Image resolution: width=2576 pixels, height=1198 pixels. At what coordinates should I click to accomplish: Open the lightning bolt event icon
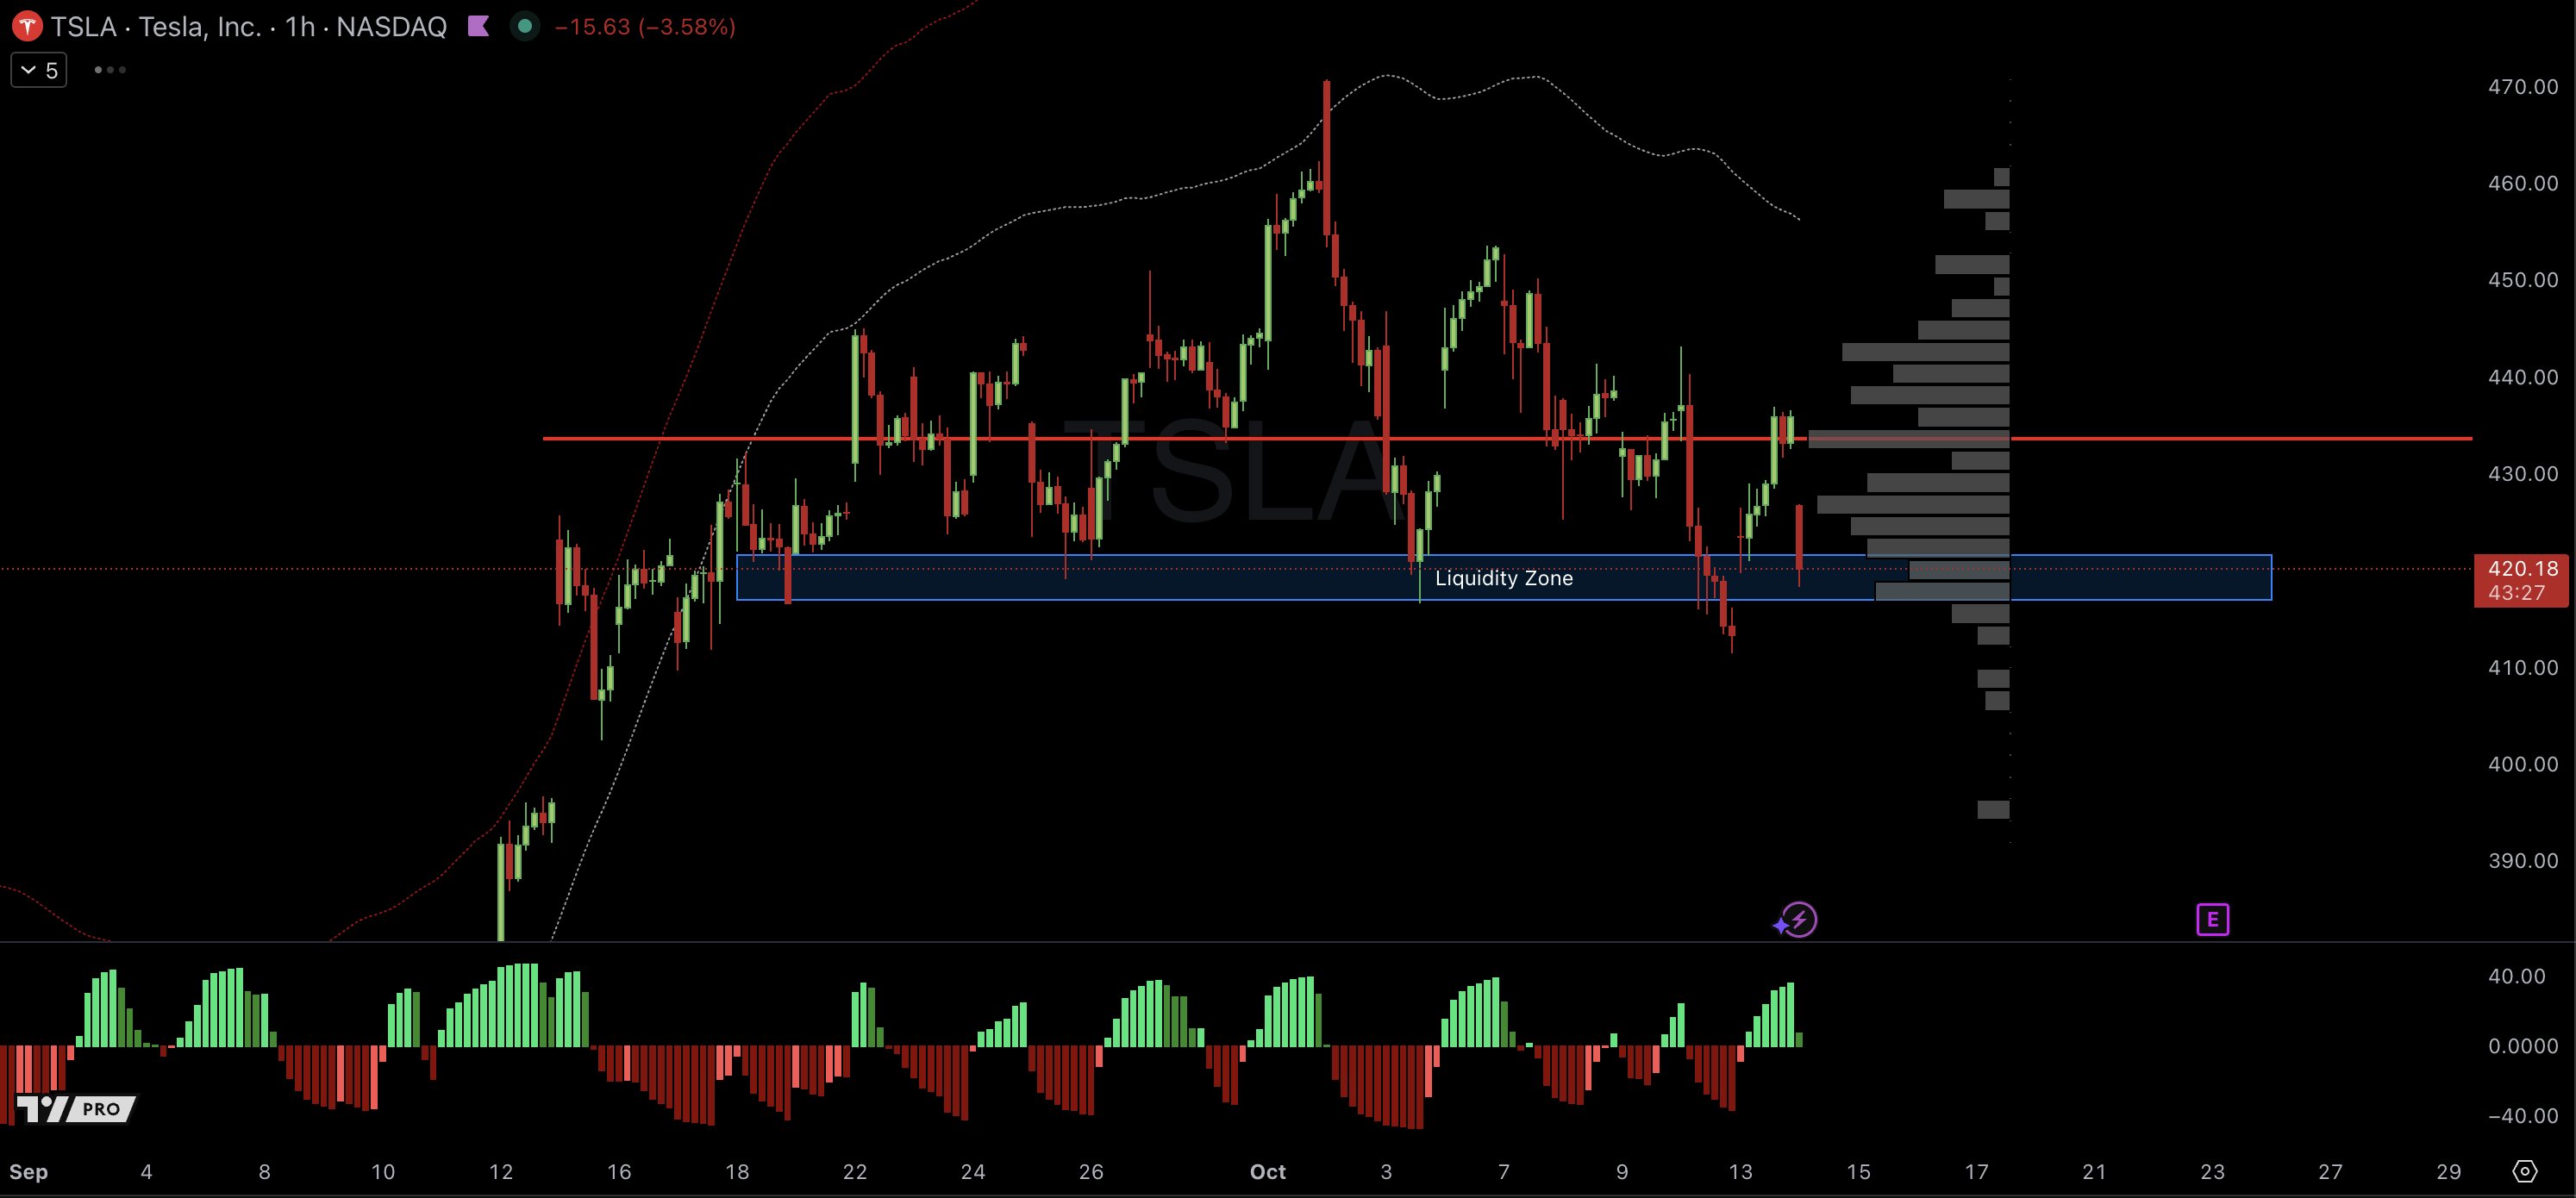(x=1798, y=919)
